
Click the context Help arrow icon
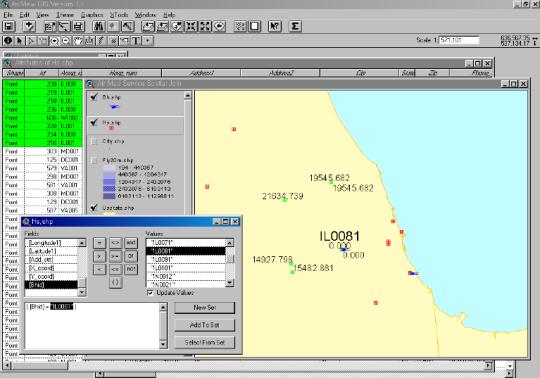click(x=274, y=27)
